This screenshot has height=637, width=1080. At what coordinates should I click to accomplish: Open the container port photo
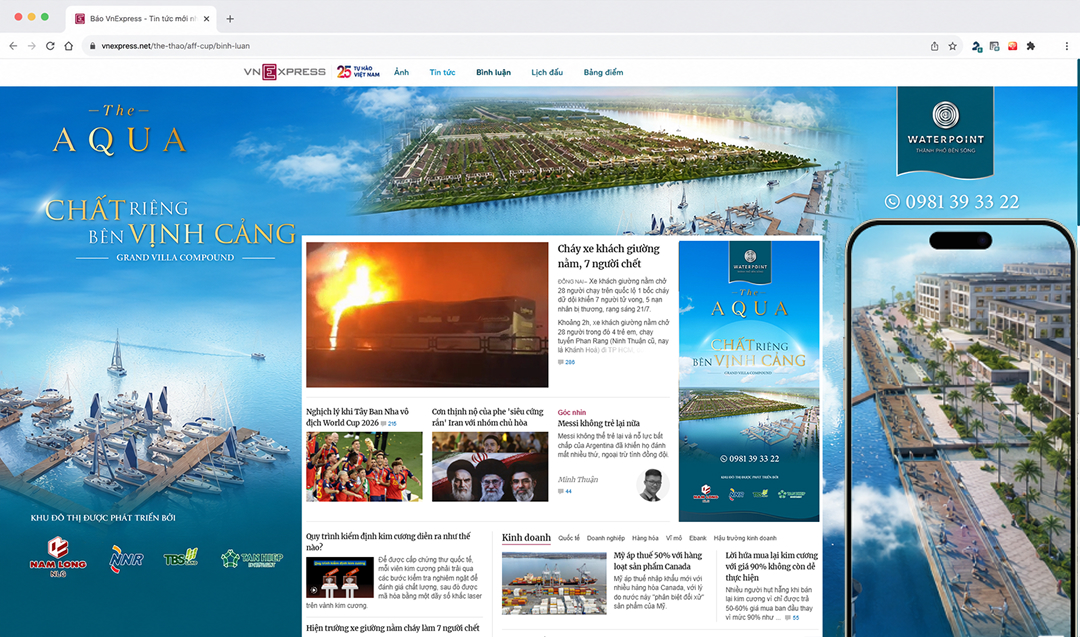click(554, 583)
